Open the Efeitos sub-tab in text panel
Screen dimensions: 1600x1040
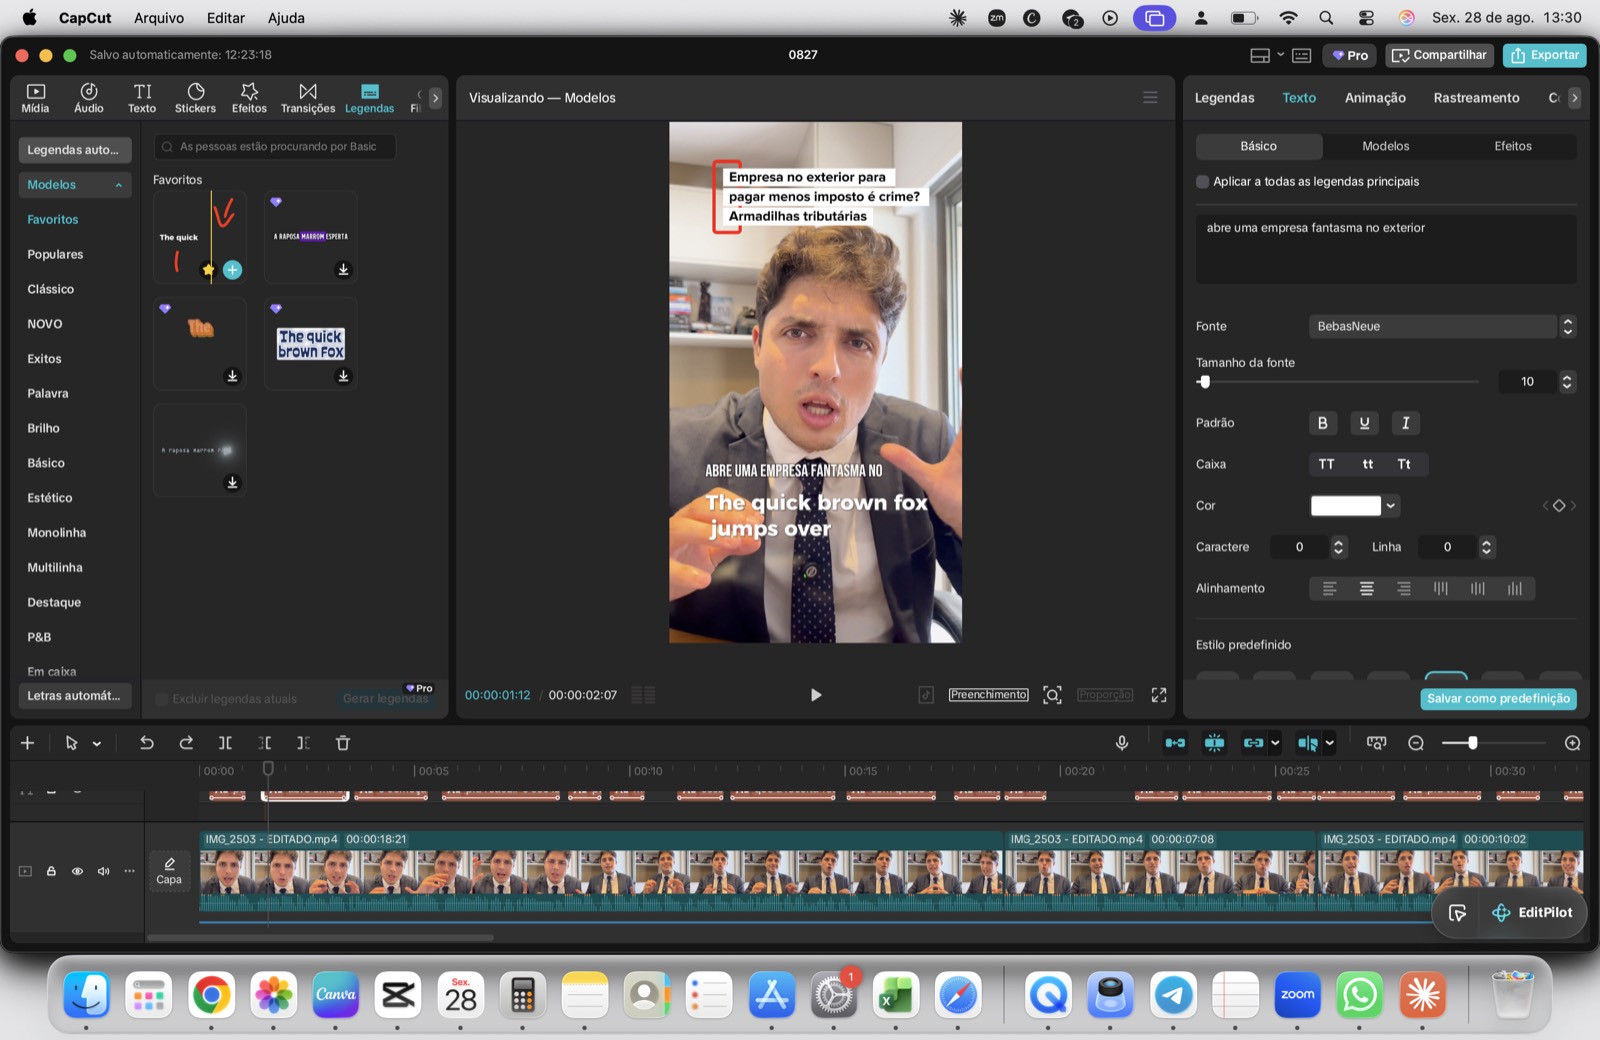[1512, 146]
